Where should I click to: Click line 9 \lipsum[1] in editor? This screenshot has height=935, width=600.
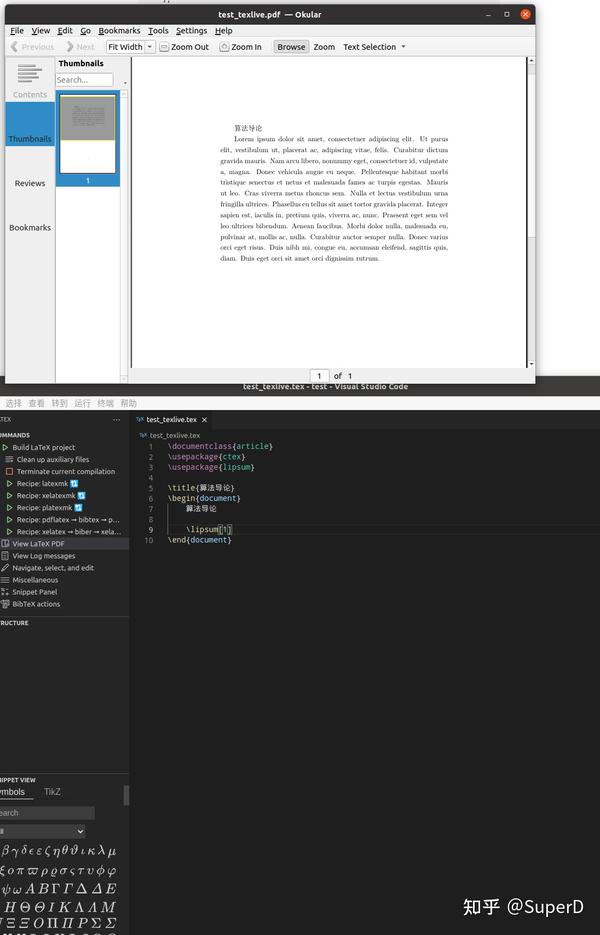click(209, 530)
